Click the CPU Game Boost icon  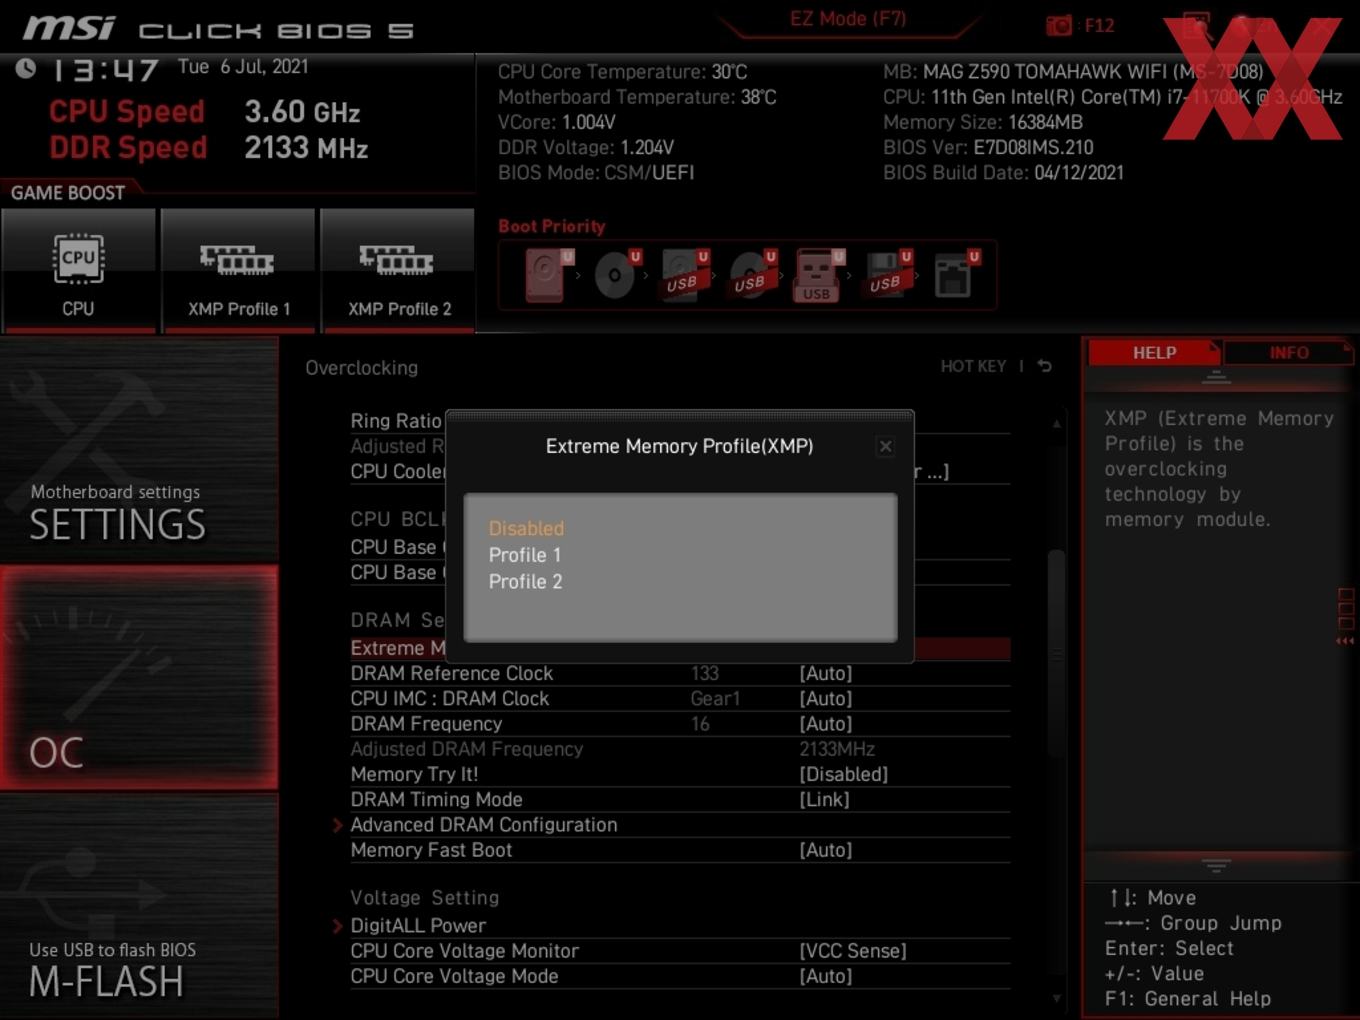78,270
